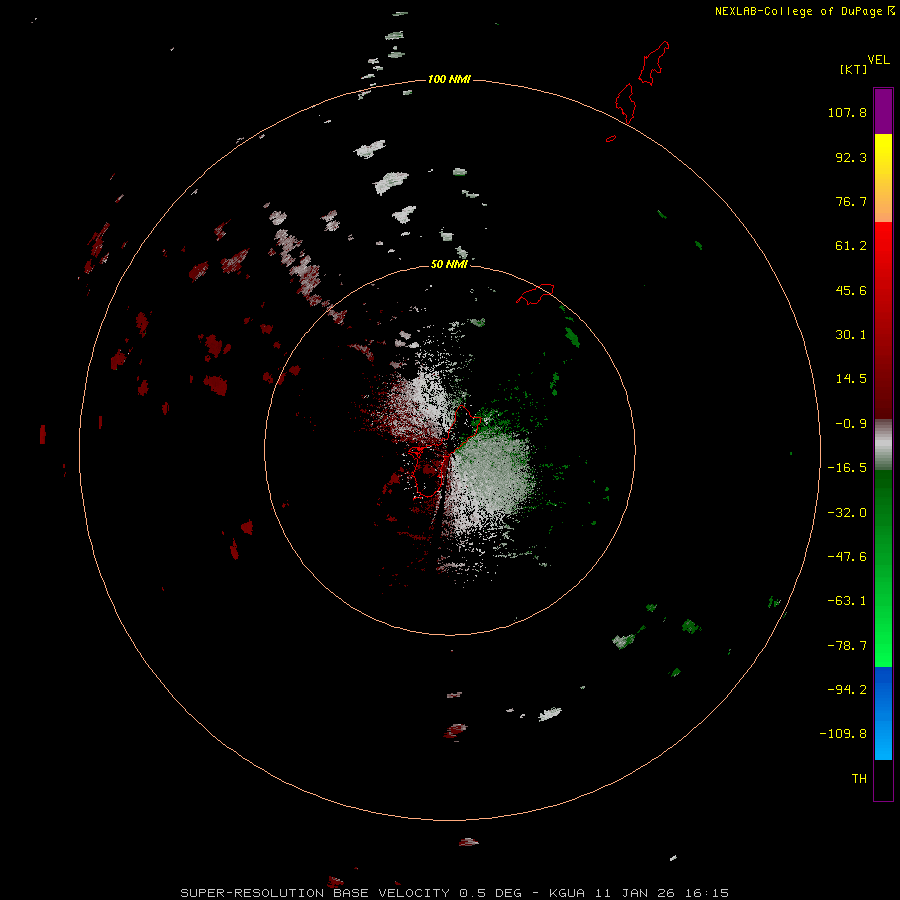The height and width of the screenshot is (900, 900).
Task: Click the 14.5 value on the velocity scale
Action: (x=851, y=379)
